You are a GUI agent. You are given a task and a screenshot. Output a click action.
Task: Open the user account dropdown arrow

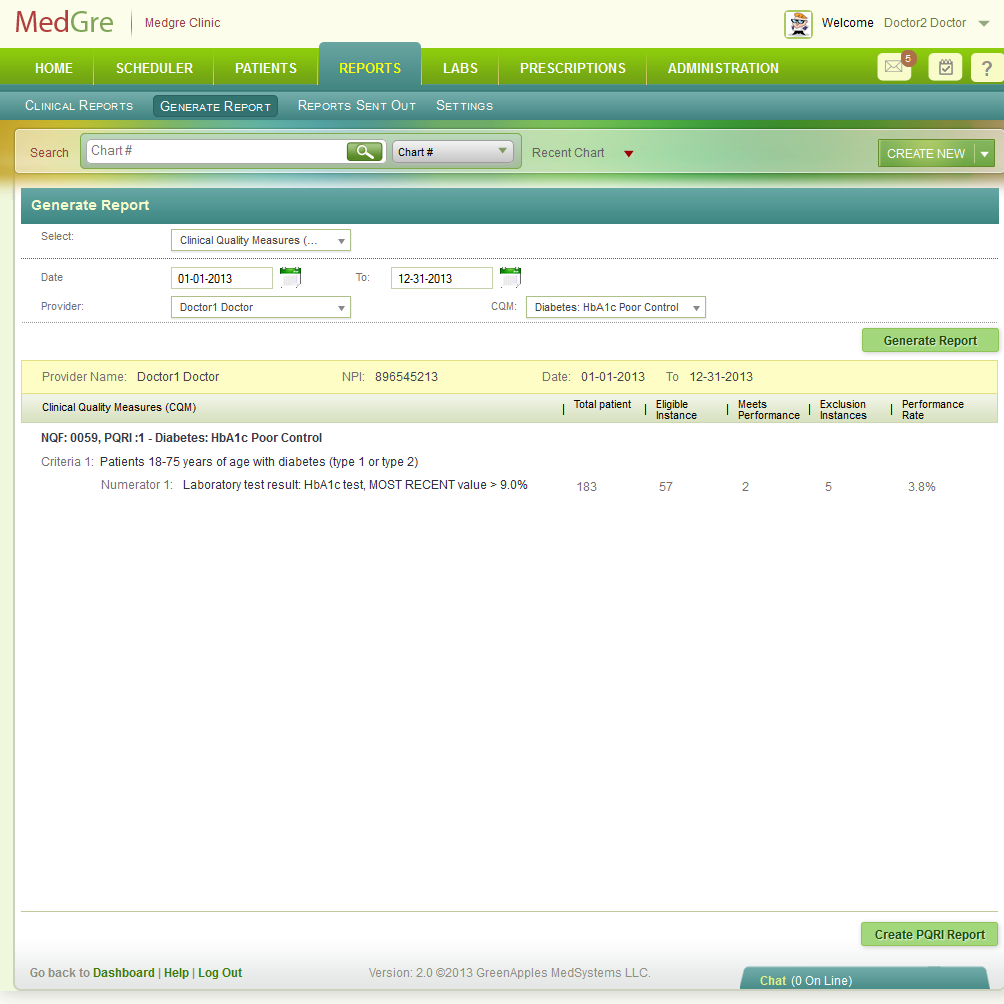coord(983,24)
